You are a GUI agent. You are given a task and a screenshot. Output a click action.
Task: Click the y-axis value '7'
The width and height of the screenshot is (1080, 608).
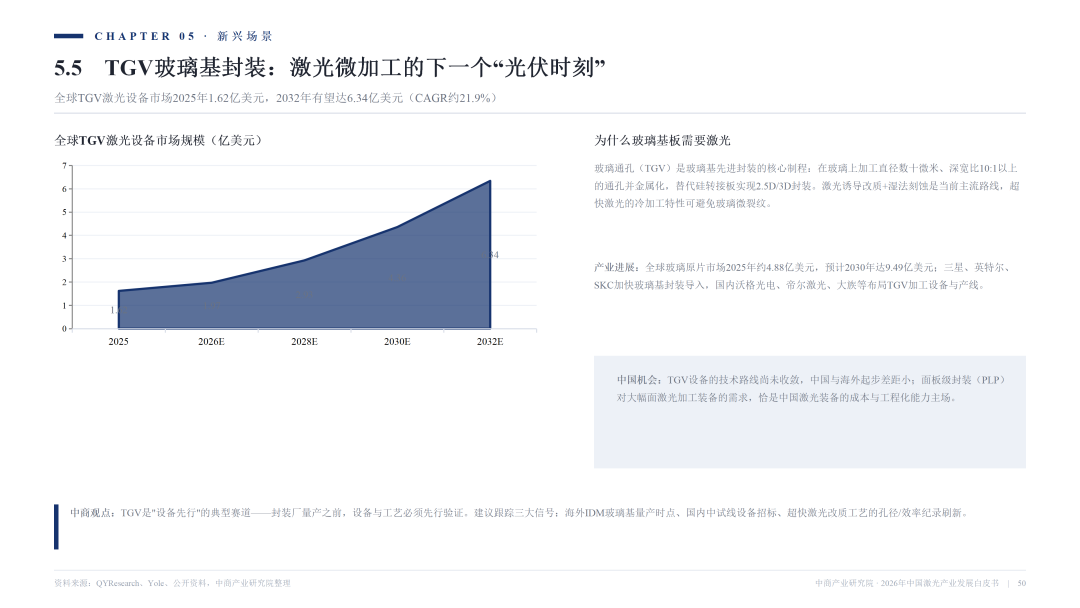click(x=64, y=166)
